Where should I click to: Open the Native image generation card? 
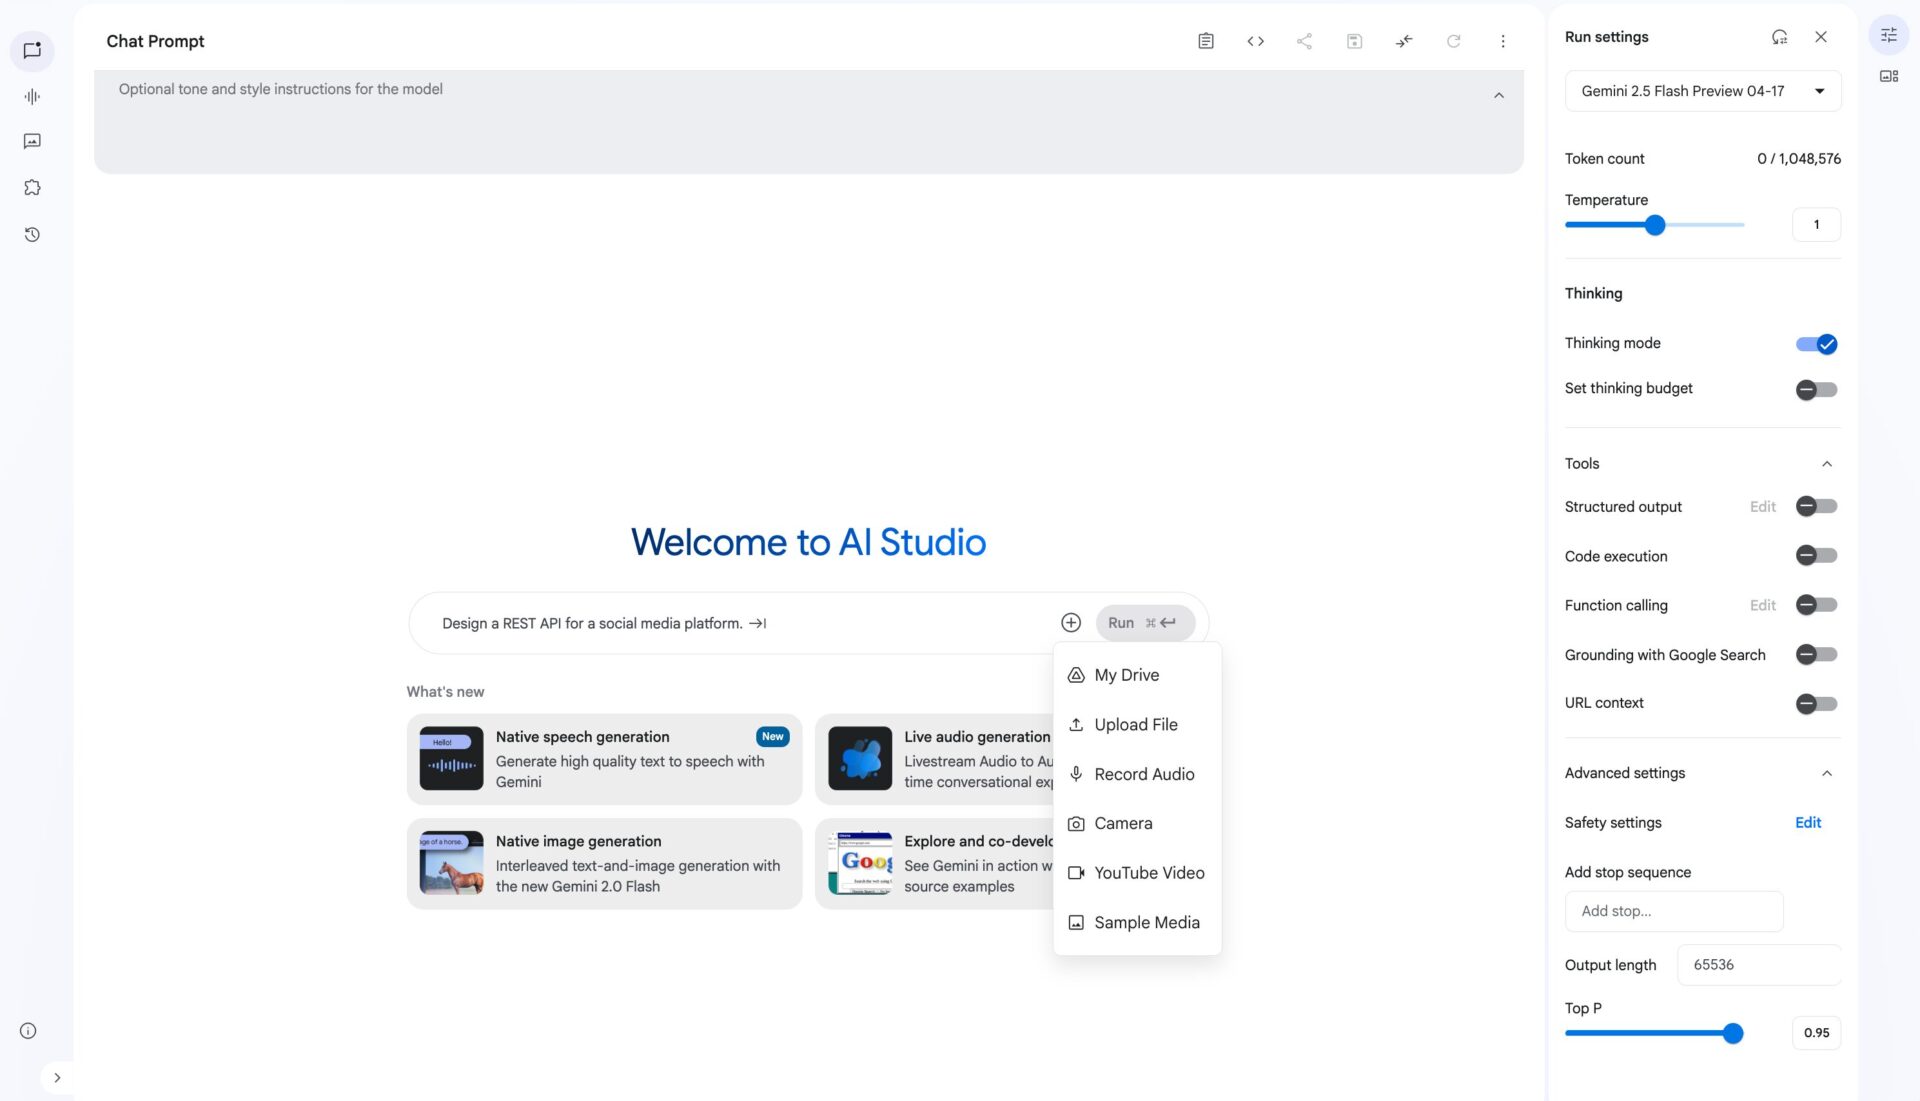pyautogui.click(x=604, y=864)
